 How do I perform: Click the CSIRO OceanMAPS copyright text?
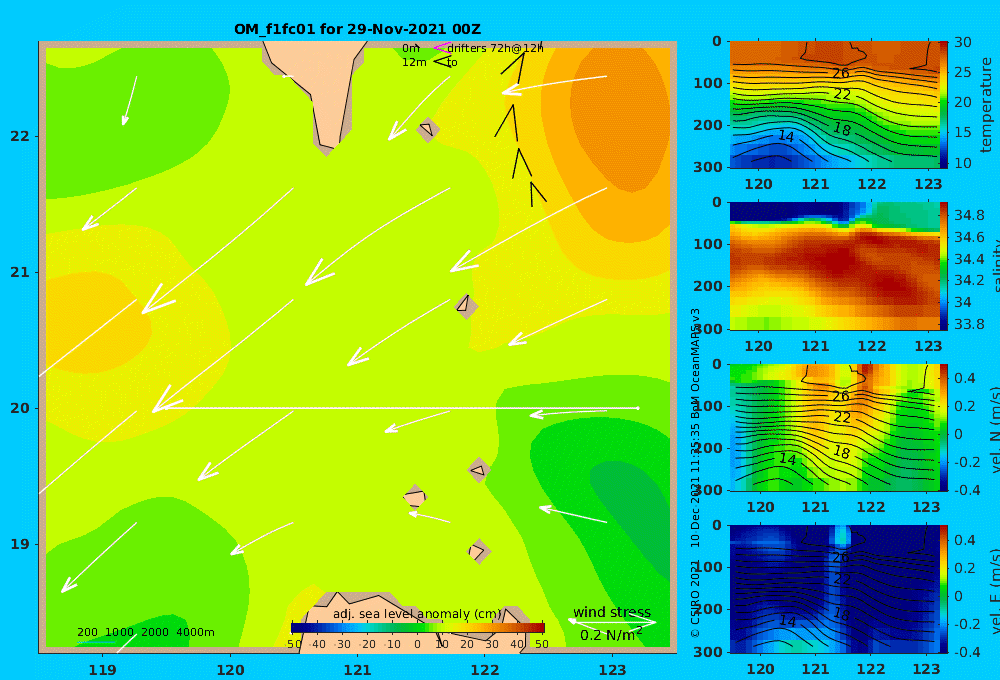point(695,472)
